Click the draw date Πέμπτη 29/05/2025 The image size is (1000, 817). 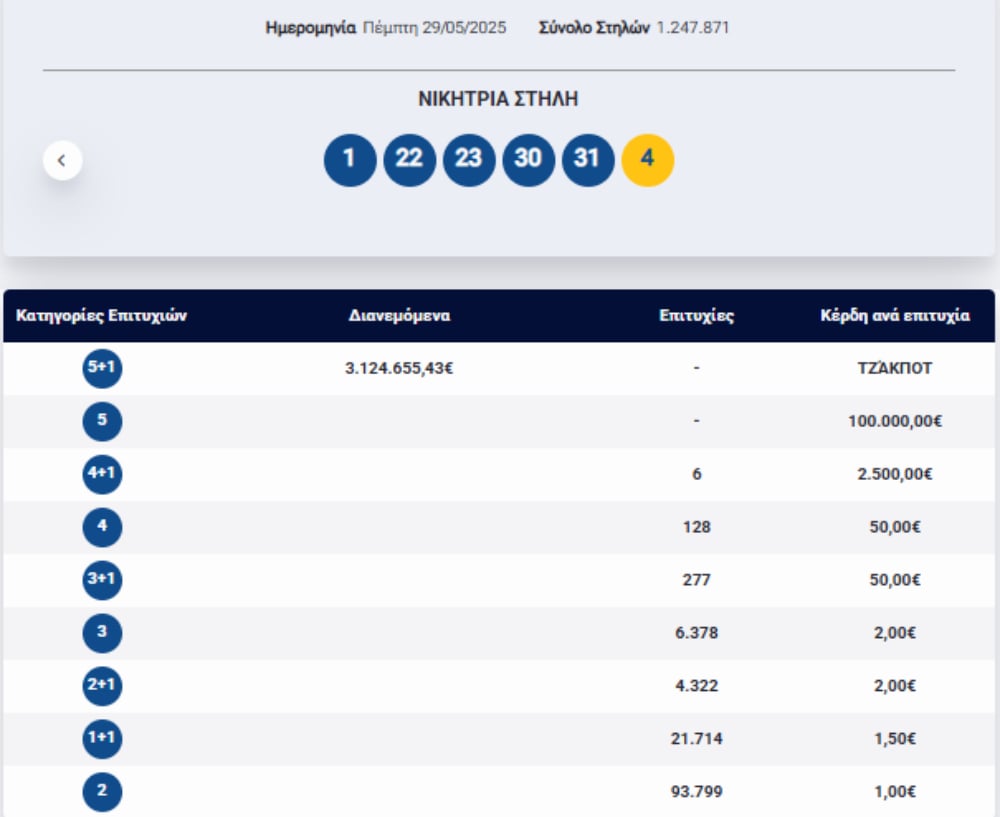[433, 28]
